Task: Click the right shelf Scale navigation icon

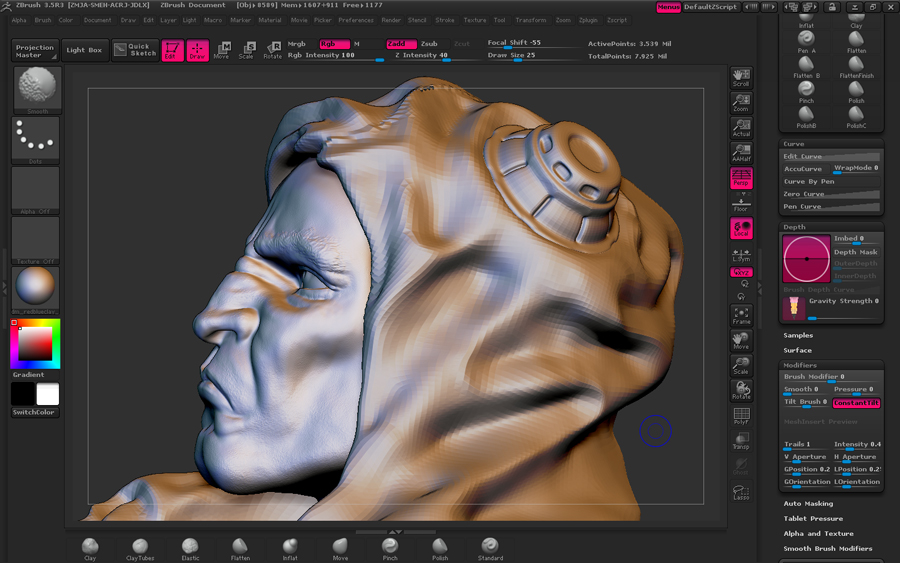Action: pos(741,366)
